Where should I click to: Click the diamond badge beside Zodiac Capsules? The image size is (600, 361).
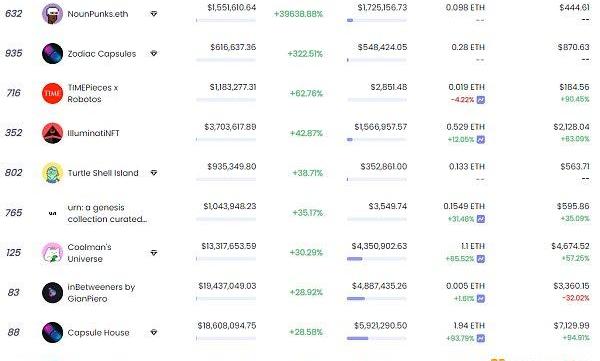(154, 54)
